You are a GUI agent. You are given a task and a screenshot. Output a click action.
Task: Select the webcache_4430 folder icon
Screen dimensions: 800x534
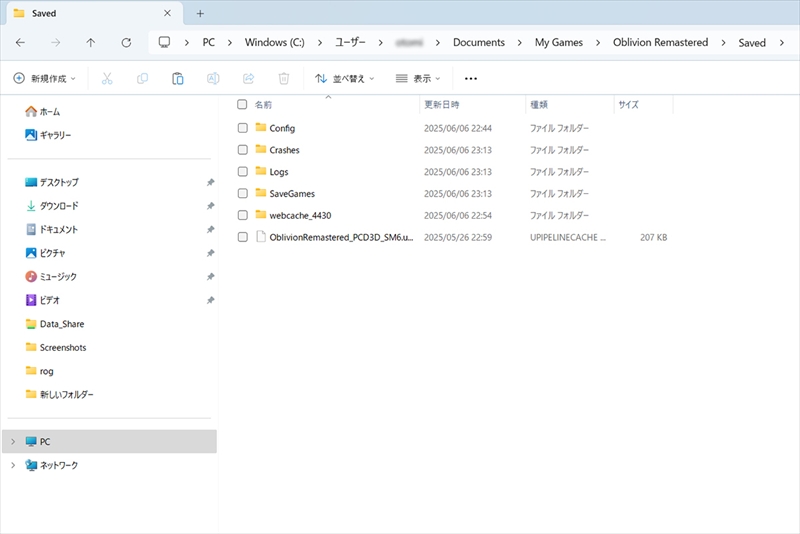click(x=261, y=215)
